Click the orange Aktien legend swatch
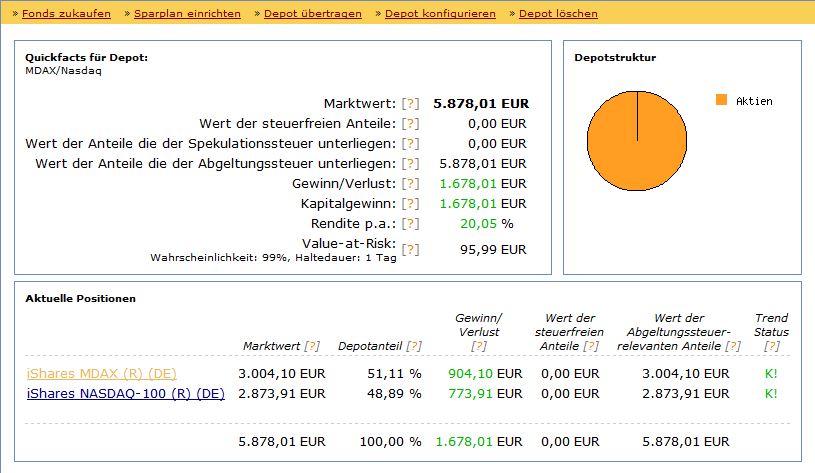 (x=721, y=100)
